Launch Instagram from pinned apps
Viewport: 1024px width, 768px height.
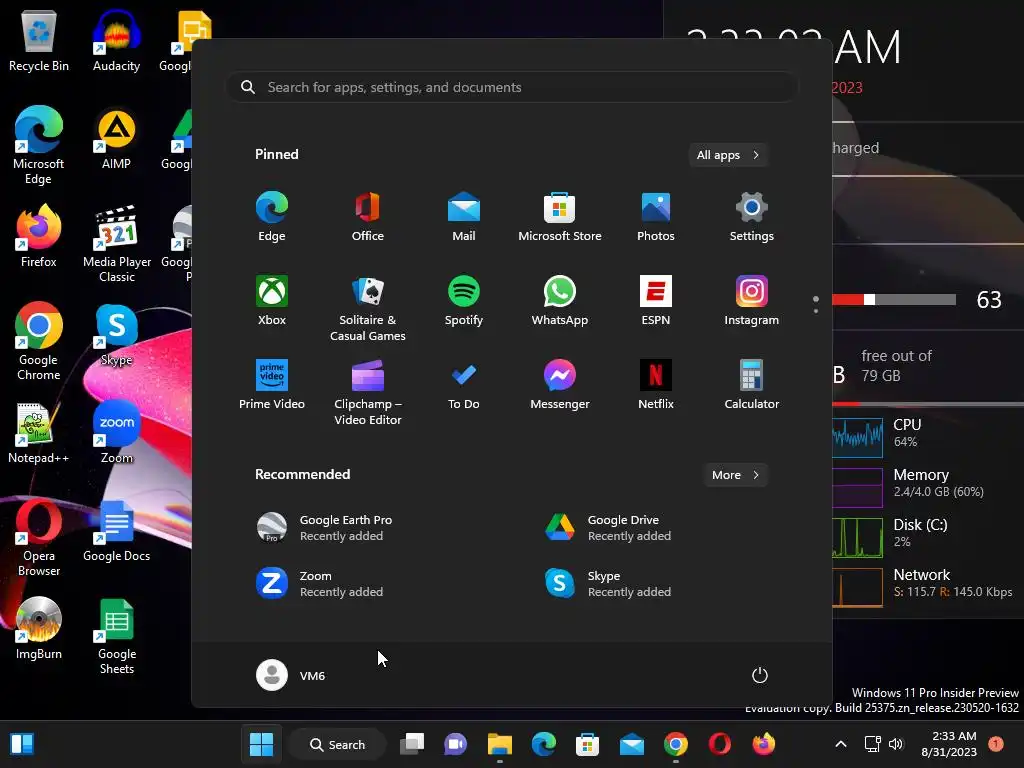[x=752, y=301]
